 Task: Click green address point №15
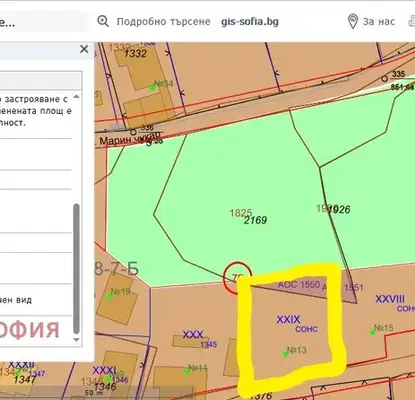click(x=372, y=332)
